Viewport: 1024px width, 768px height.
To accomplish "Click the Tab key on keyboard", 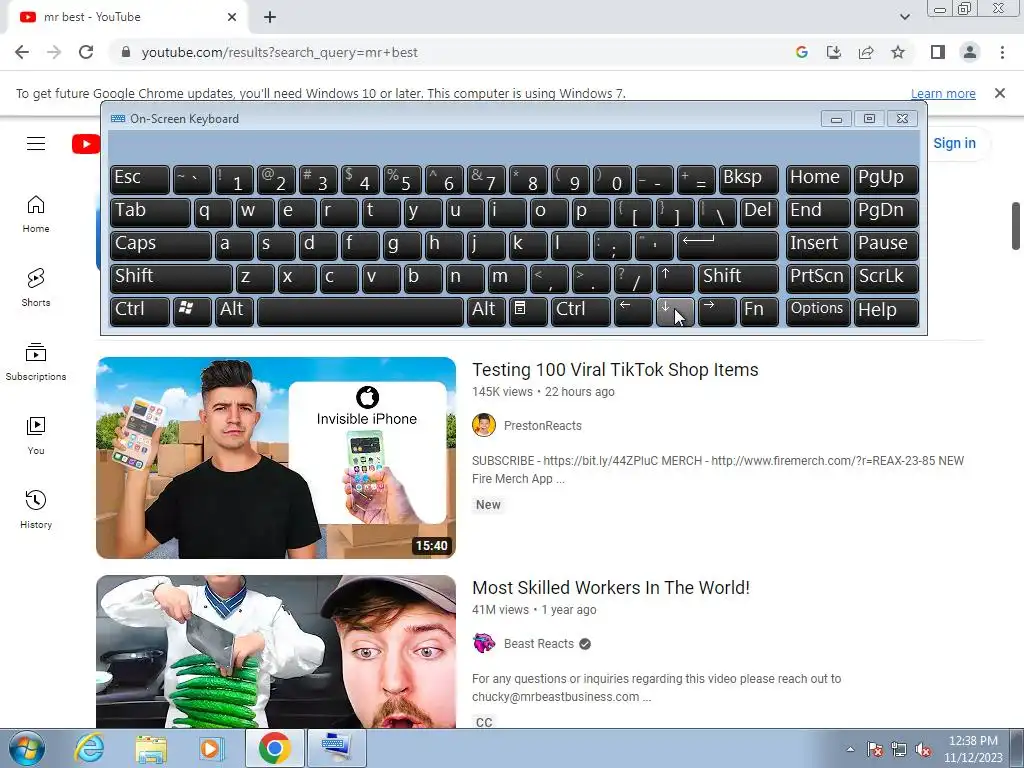I will [150, 212].
